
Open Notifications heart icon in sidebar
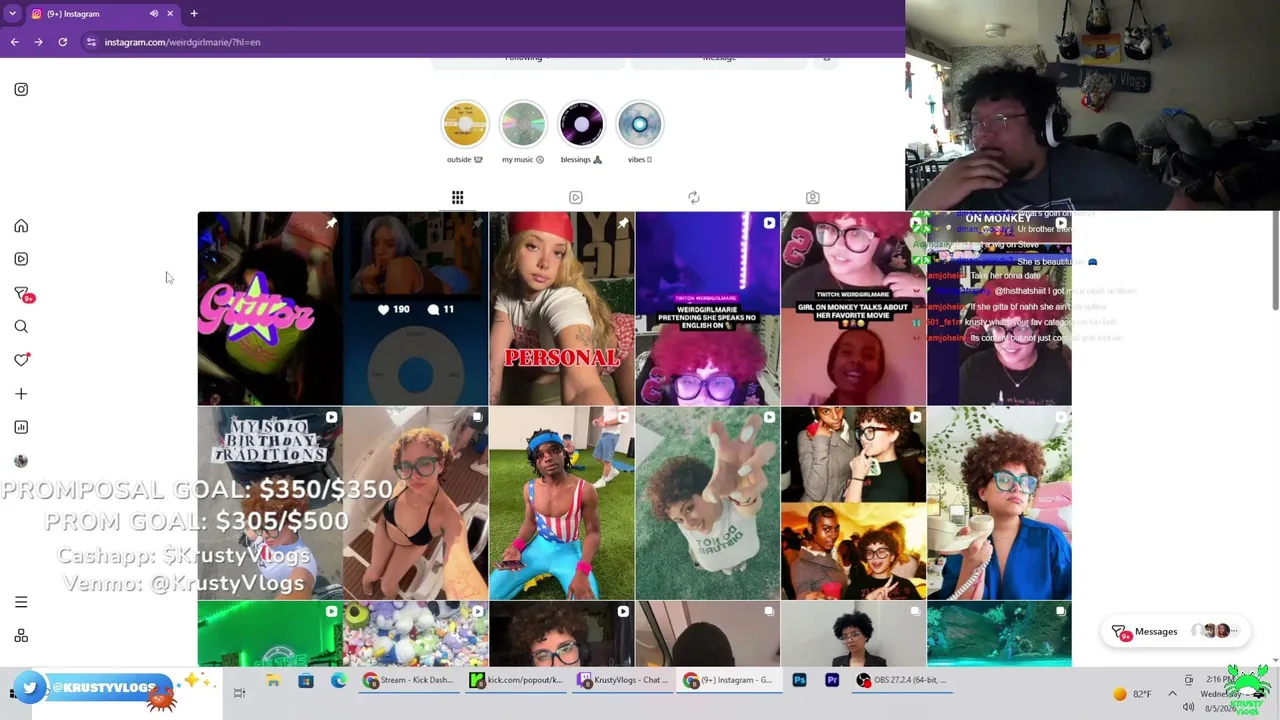tap(21, 360)
